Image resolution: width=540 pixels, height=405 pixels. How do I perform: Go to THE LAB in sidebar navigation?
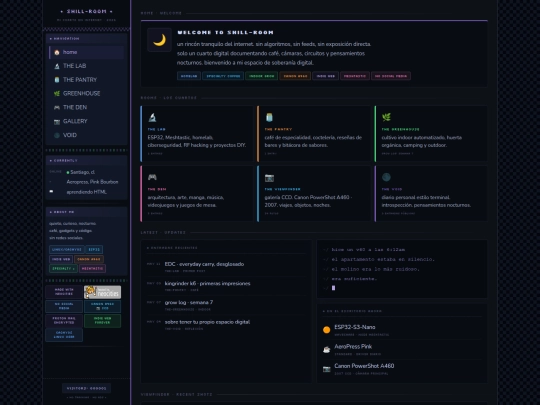pos(86,66)
